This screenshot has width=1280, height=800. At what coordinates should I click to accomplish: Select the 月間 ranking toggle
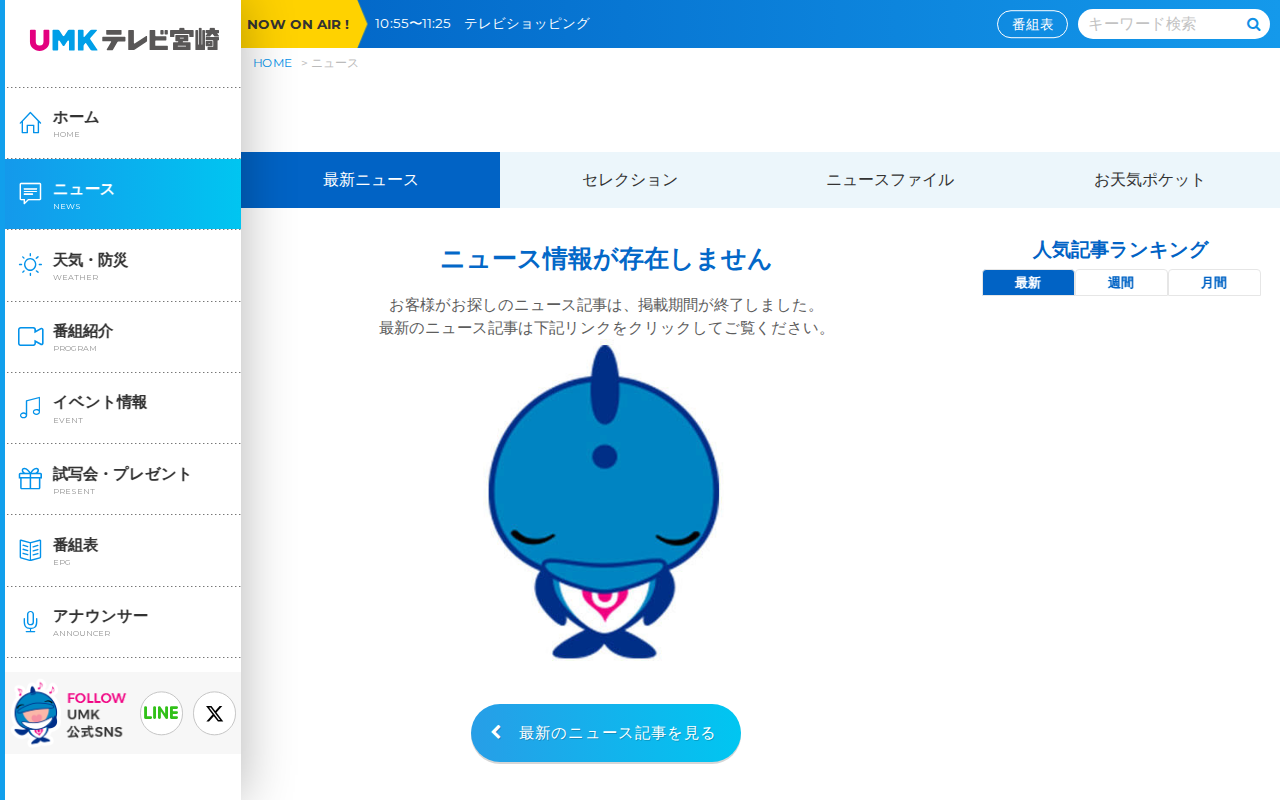[x=1214, y=283]
